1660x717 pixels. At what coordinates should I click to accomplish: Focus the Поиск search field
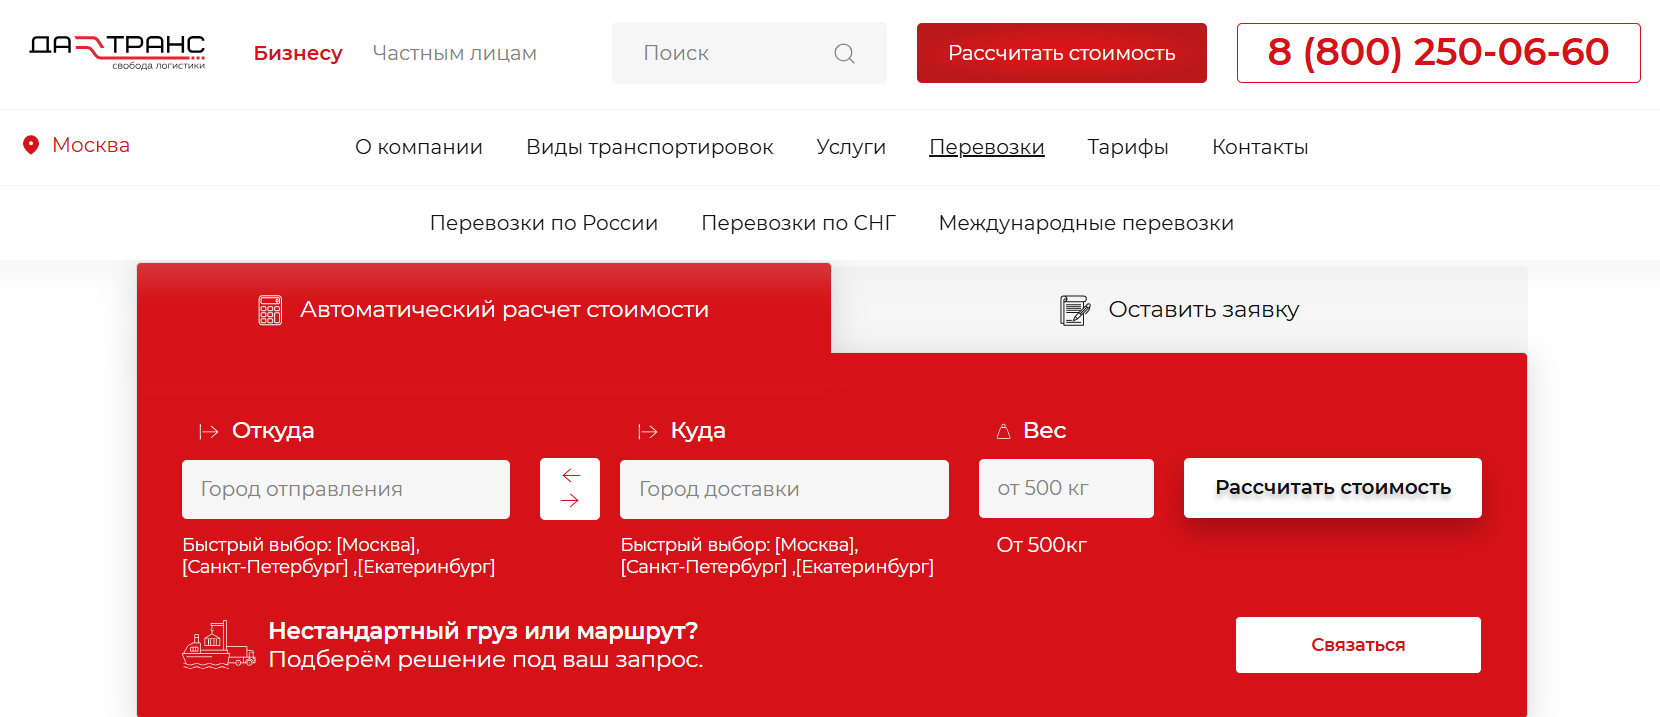(x=749, y=53)
